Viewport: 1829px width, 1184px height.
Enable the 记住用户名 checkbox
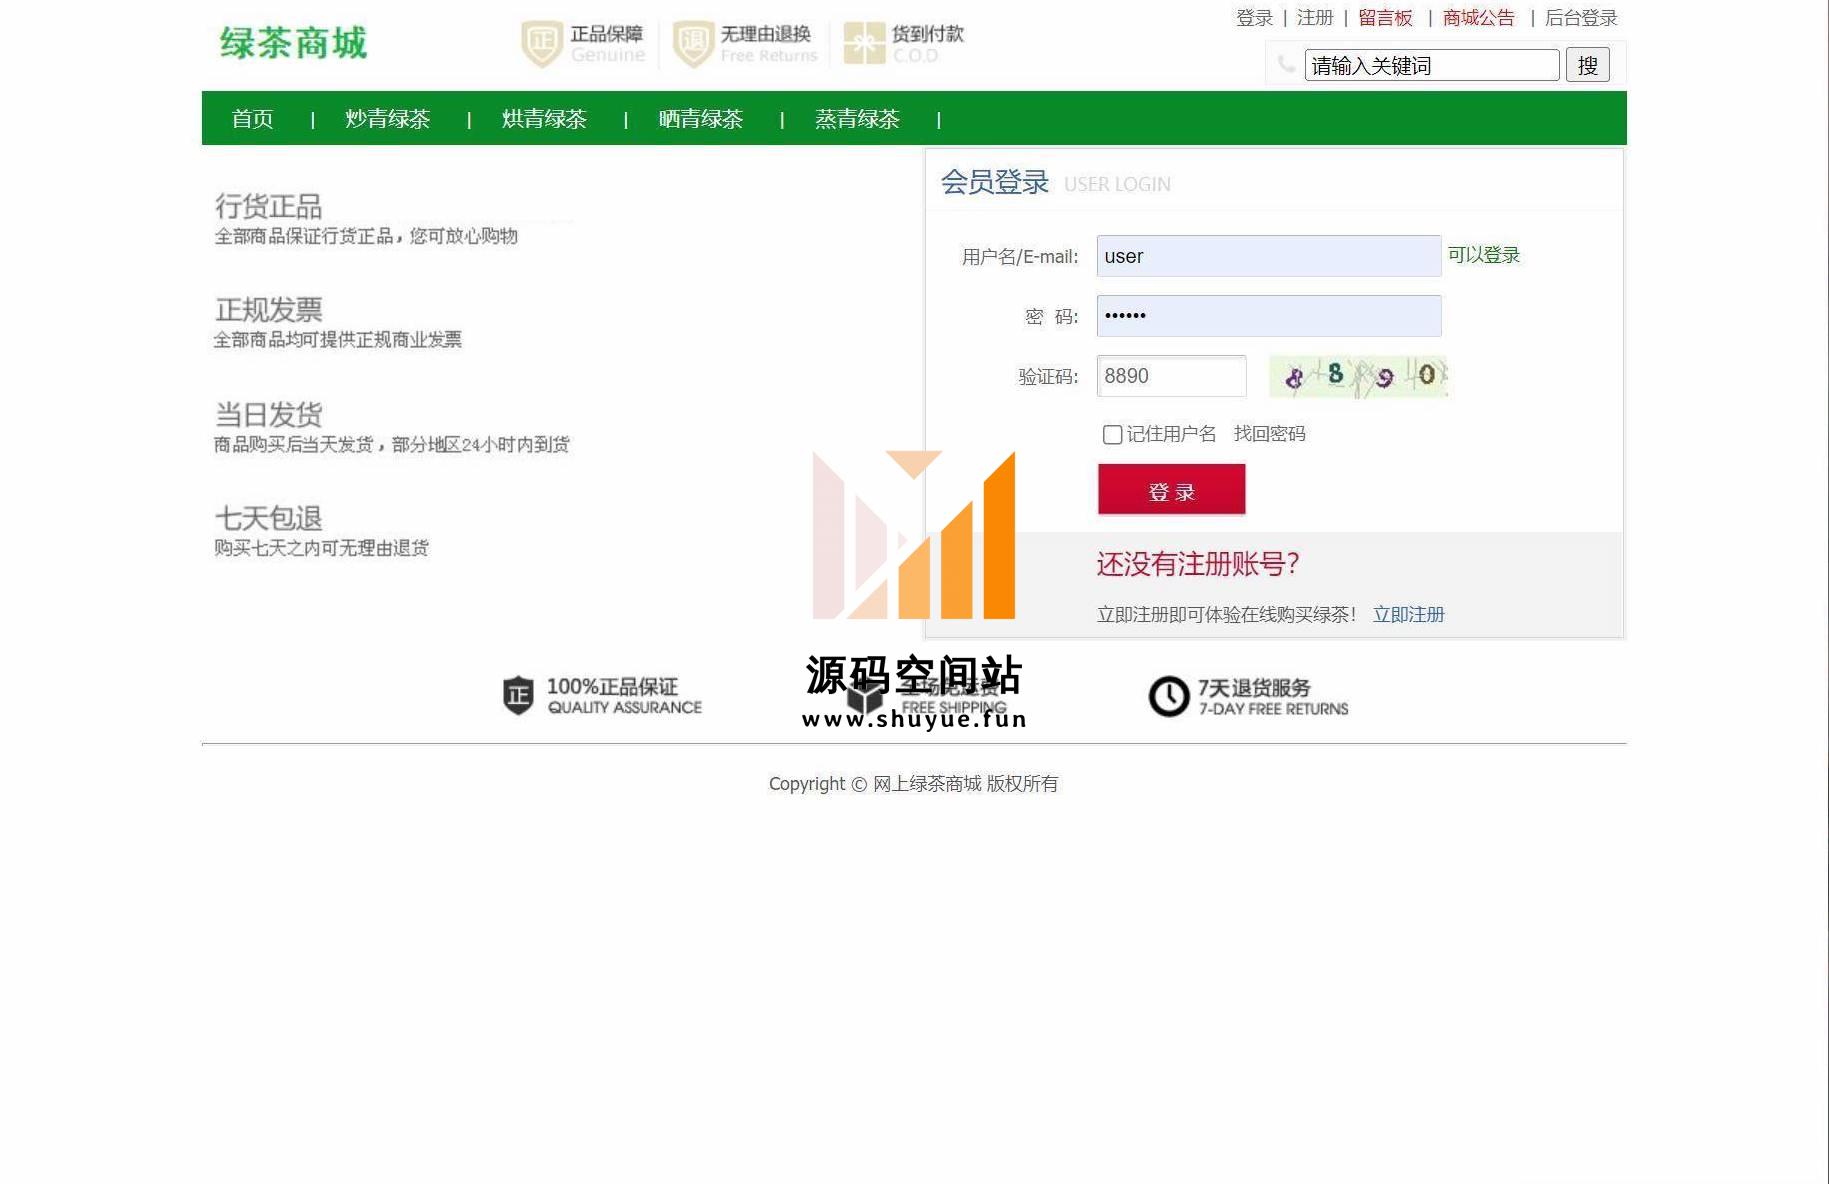[1112, 434]
